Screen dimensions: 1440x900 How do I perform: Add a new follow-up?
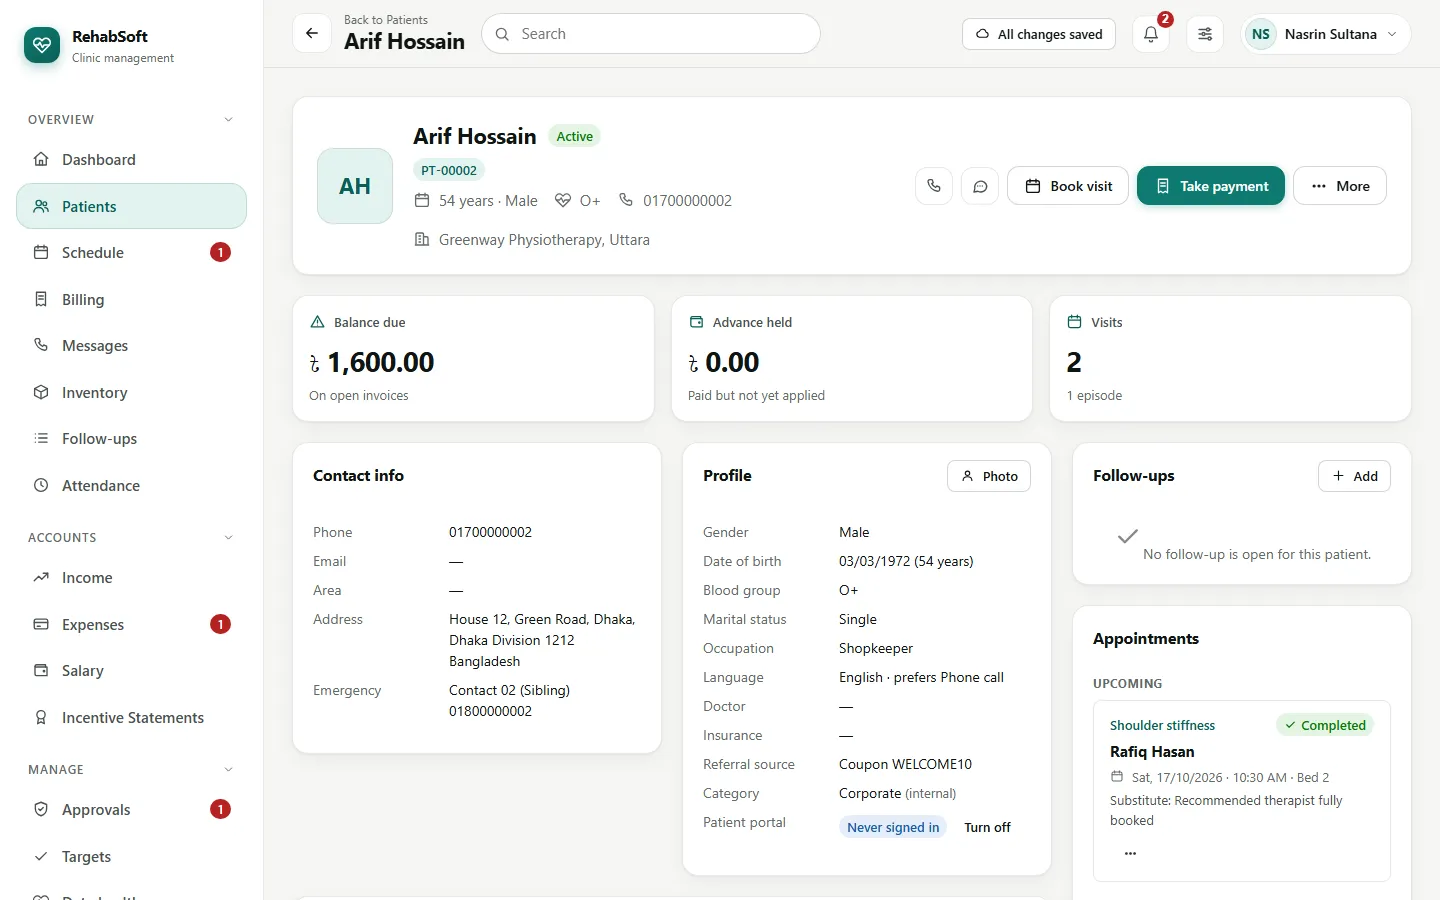pyautogui.click(x=1354, y=476)
